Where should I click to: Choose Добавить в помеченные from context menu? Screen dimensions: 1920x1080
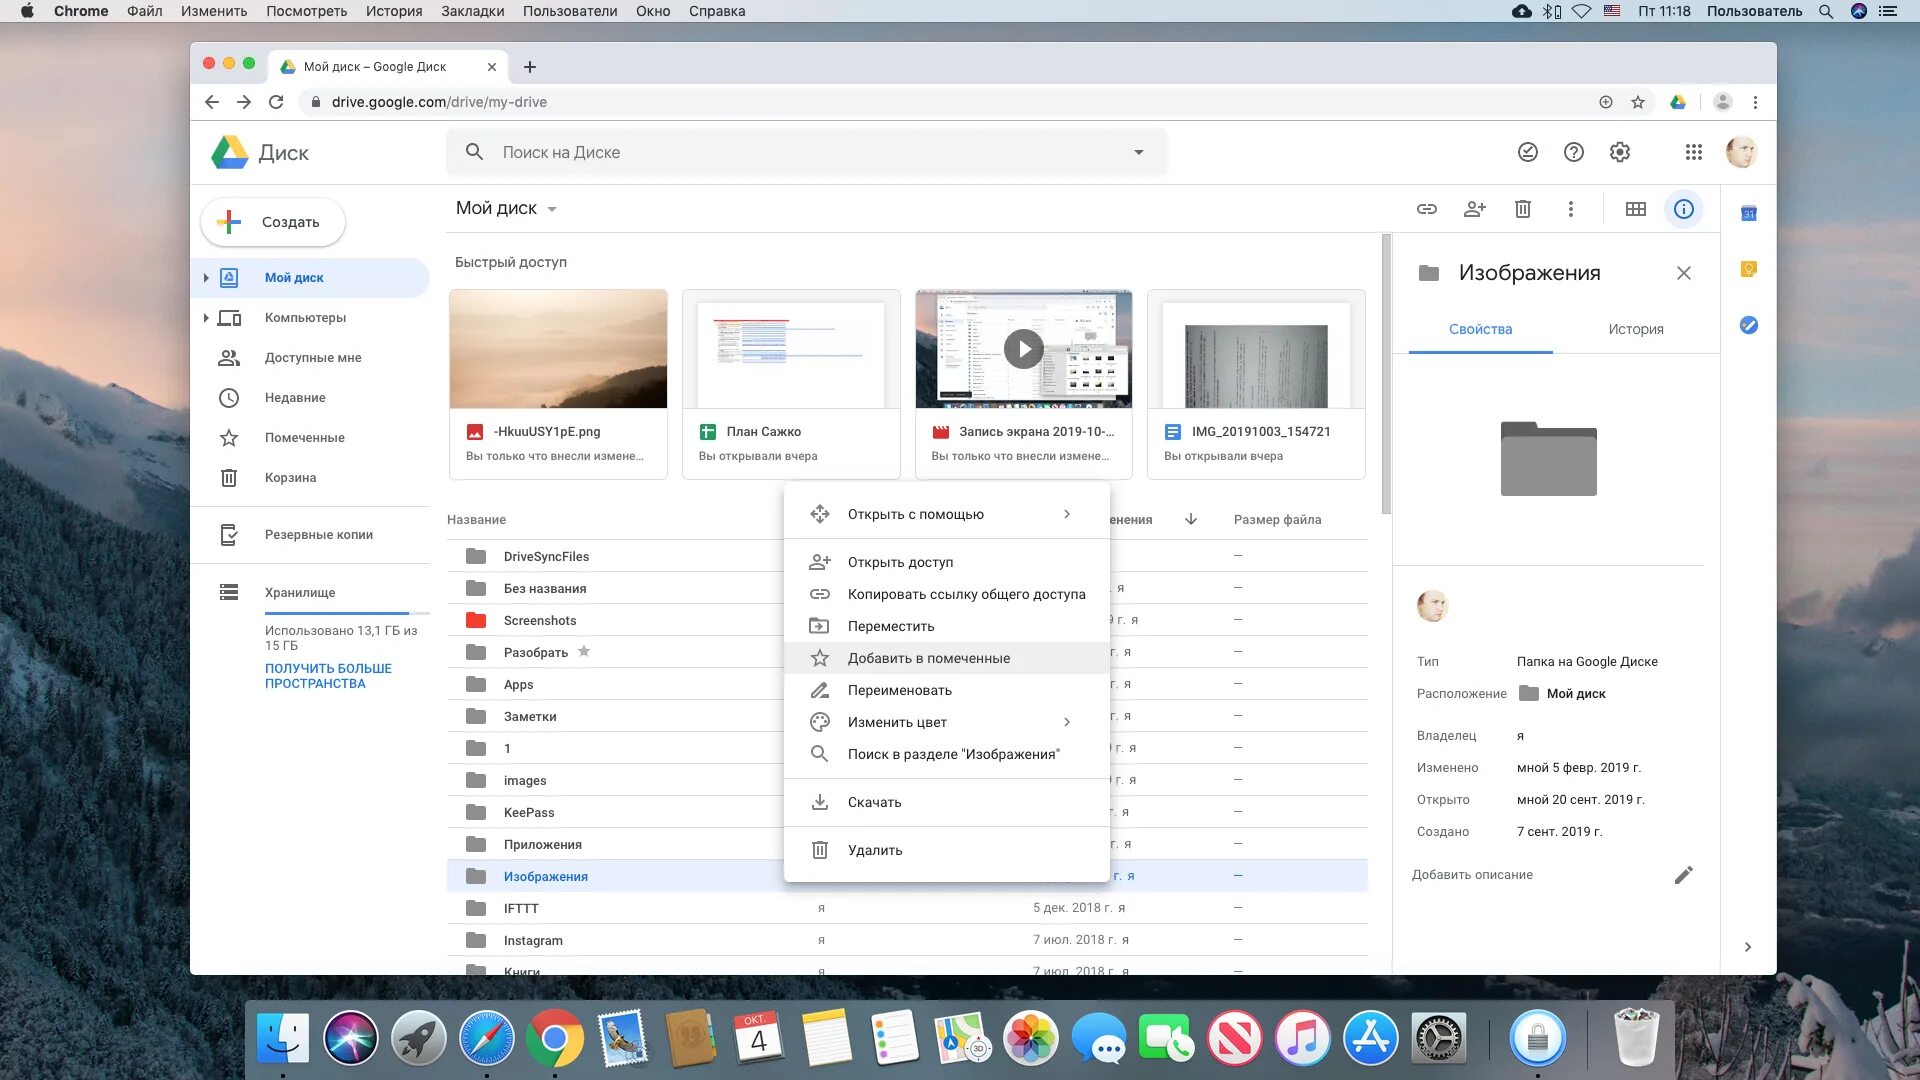[x=928, y=658]
